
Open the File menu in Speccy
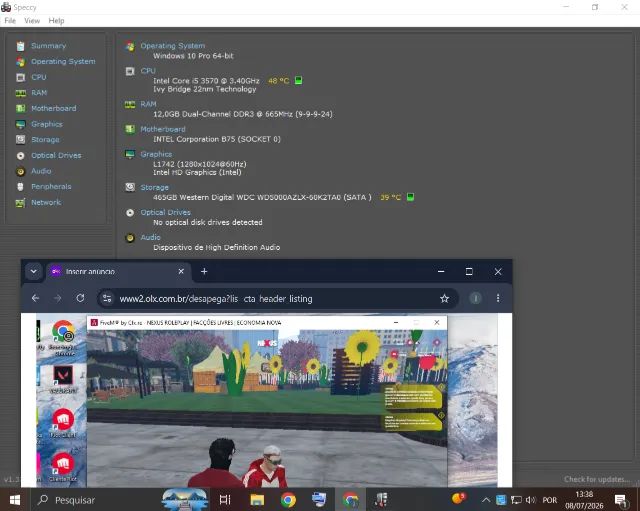pyautogui.click(x=10, y=20)
